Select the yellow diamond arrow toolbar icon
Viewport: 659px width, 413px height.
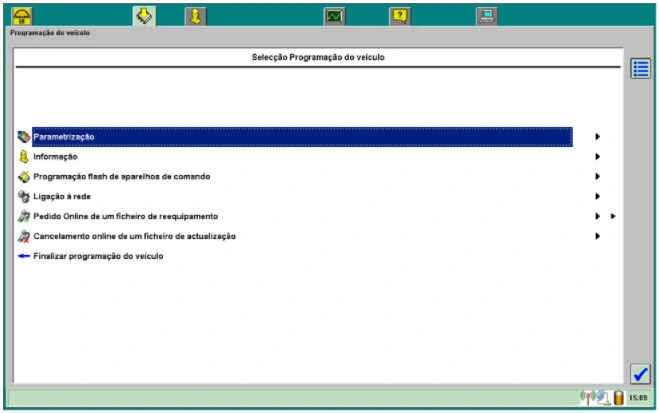[x=144, y=16]
